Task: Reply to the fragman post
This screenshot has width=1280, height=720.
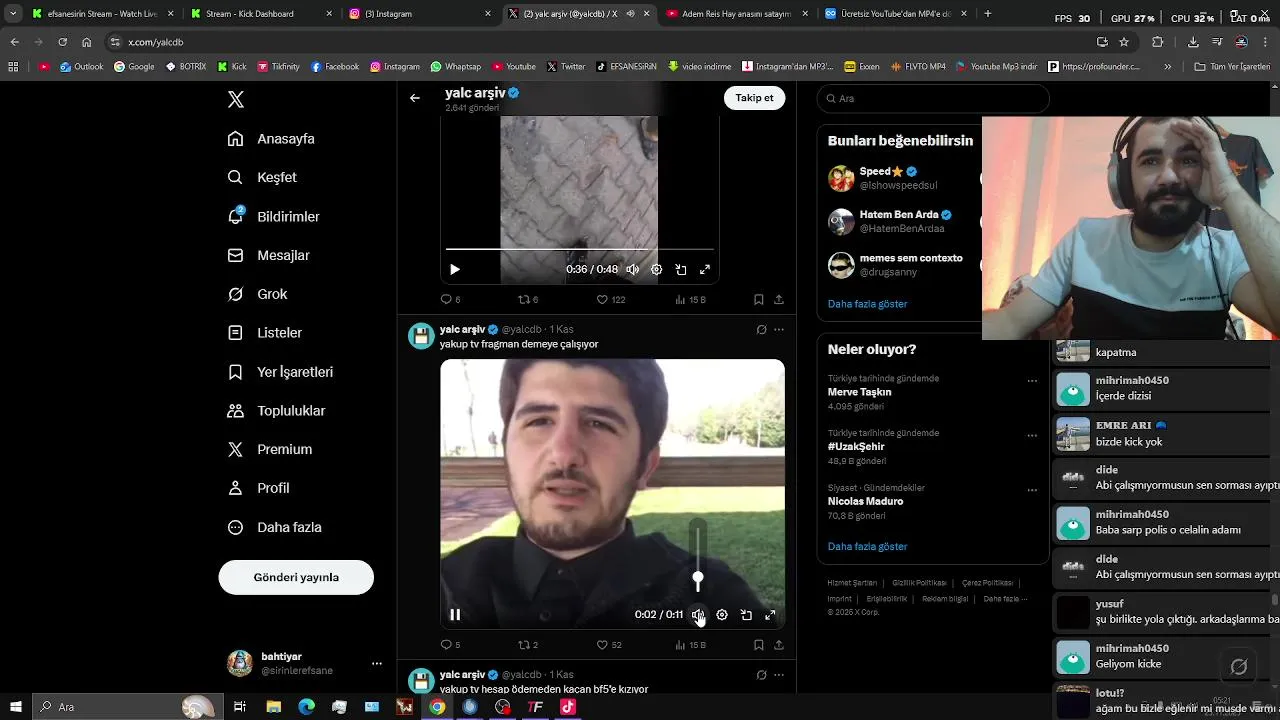Action: (450, 645)
